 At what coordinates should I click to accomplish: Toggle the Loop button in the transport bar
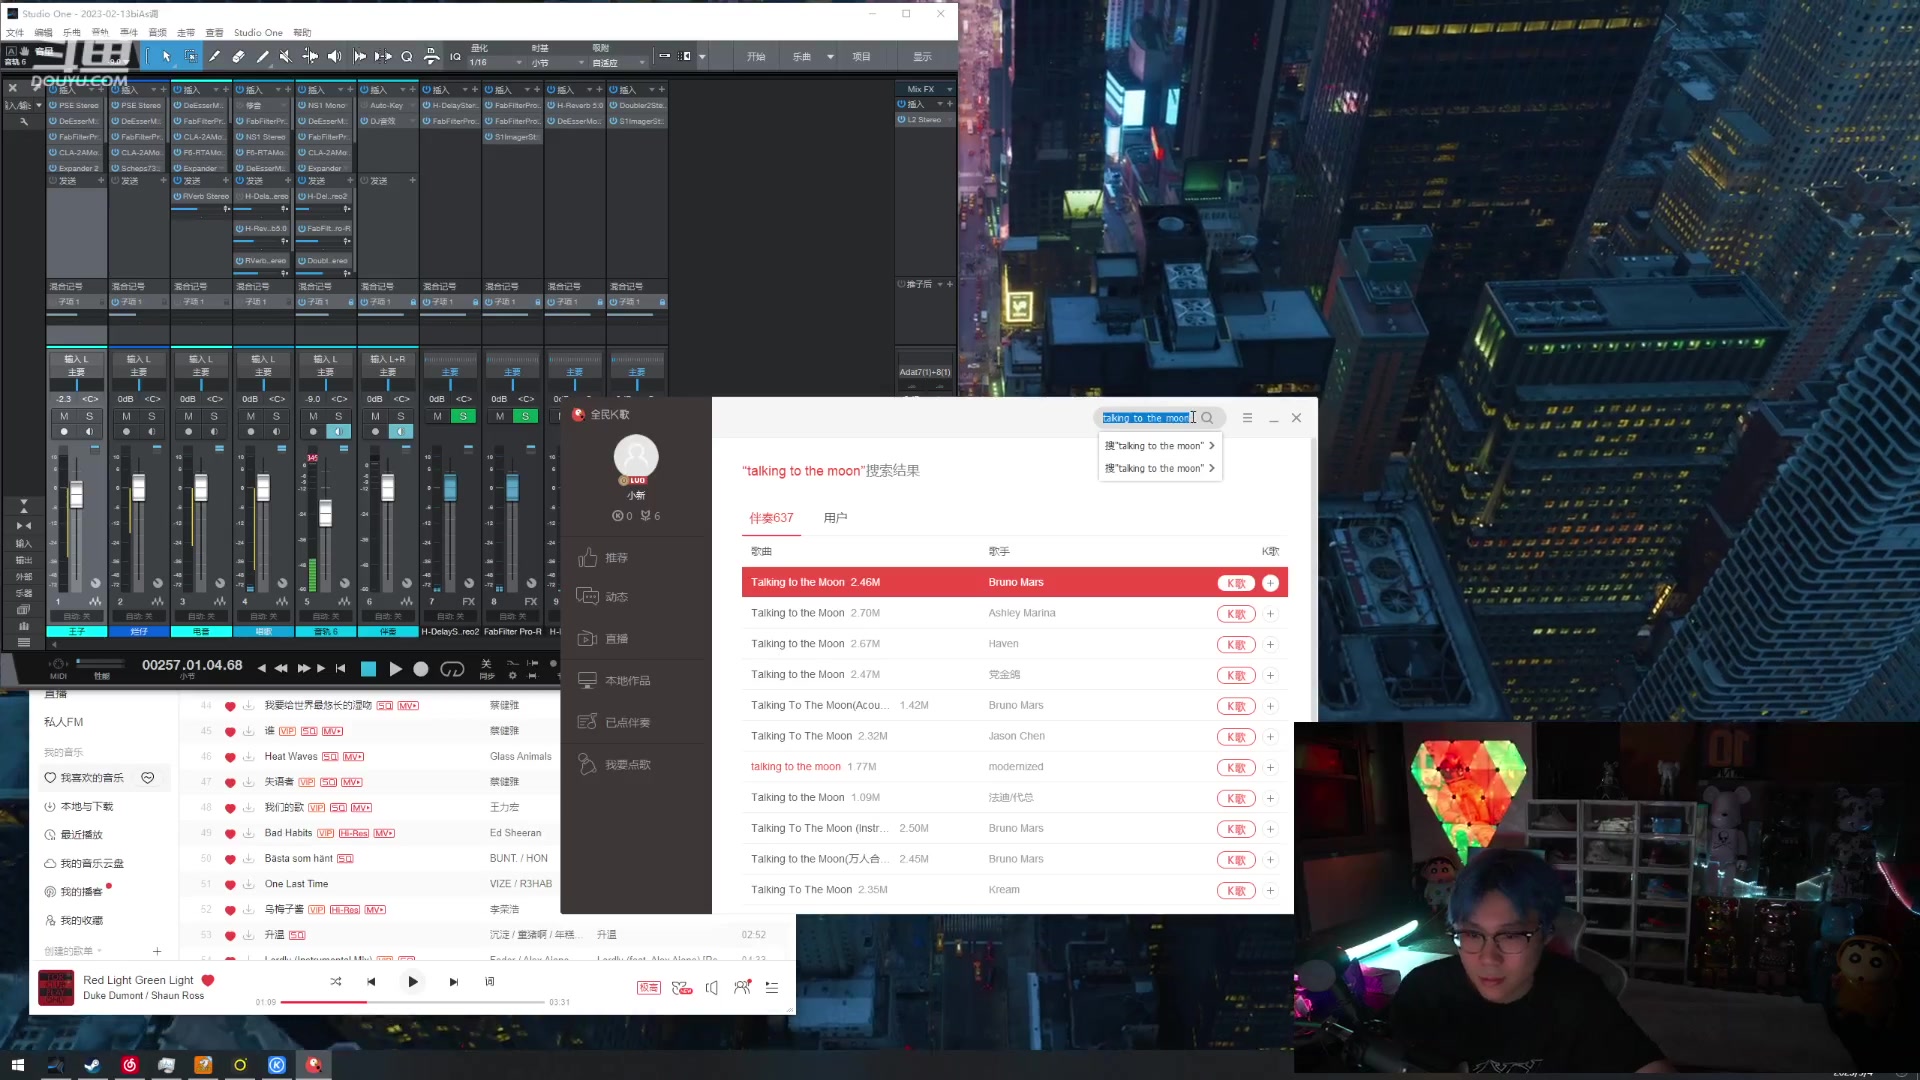452,669
